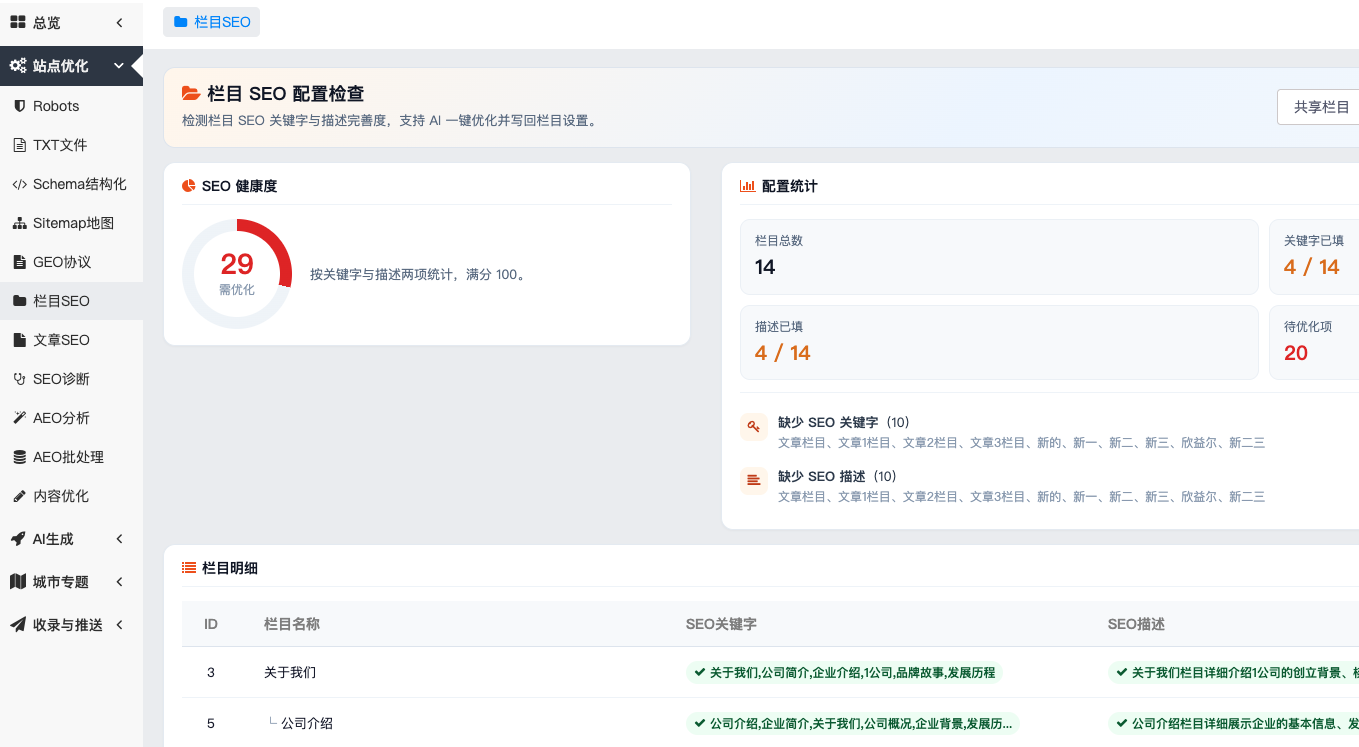The height and width of the screenshot is (747, 1359).
Task: Expand the AI生成 sidebar section
Action: click(71, 539)
